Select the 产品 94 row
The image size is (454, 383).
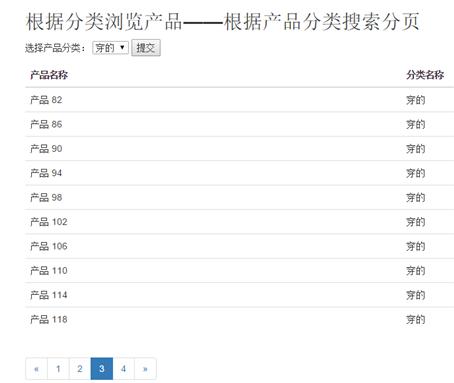(x=239, y=173)
